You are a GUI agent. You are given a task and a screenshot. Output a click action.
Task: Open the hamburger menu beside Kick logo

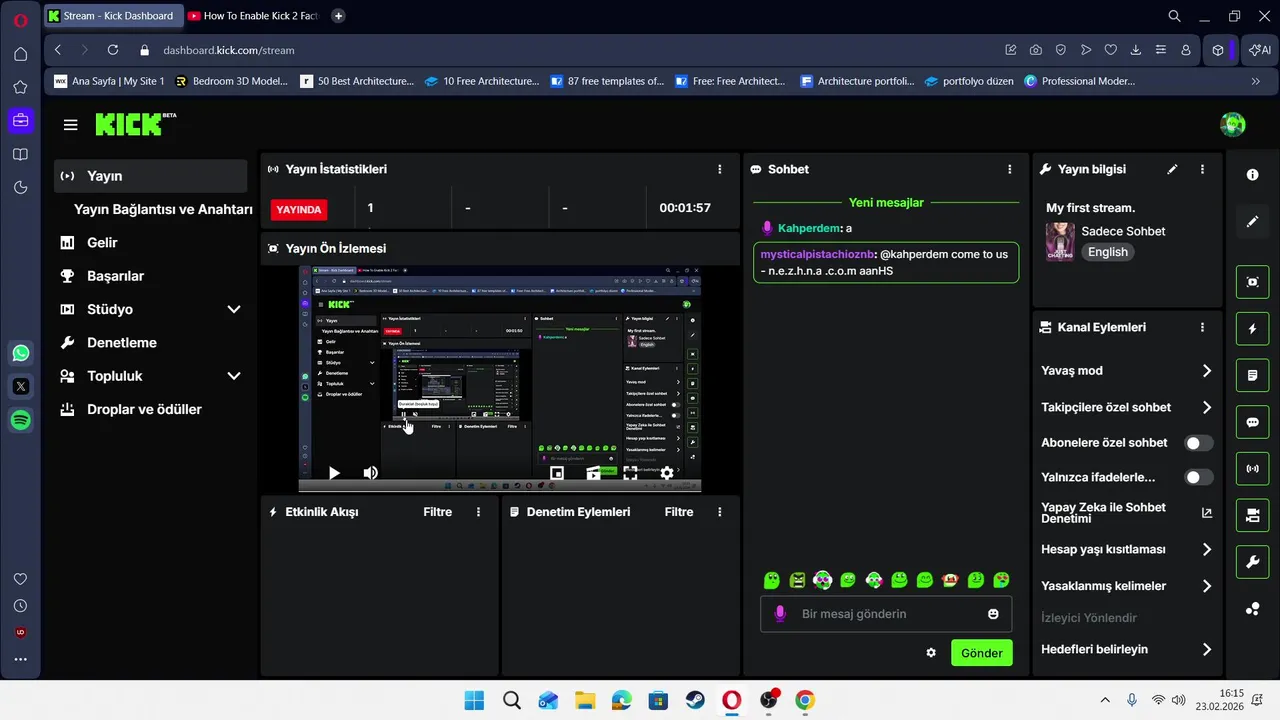click(x=70, y=125)
